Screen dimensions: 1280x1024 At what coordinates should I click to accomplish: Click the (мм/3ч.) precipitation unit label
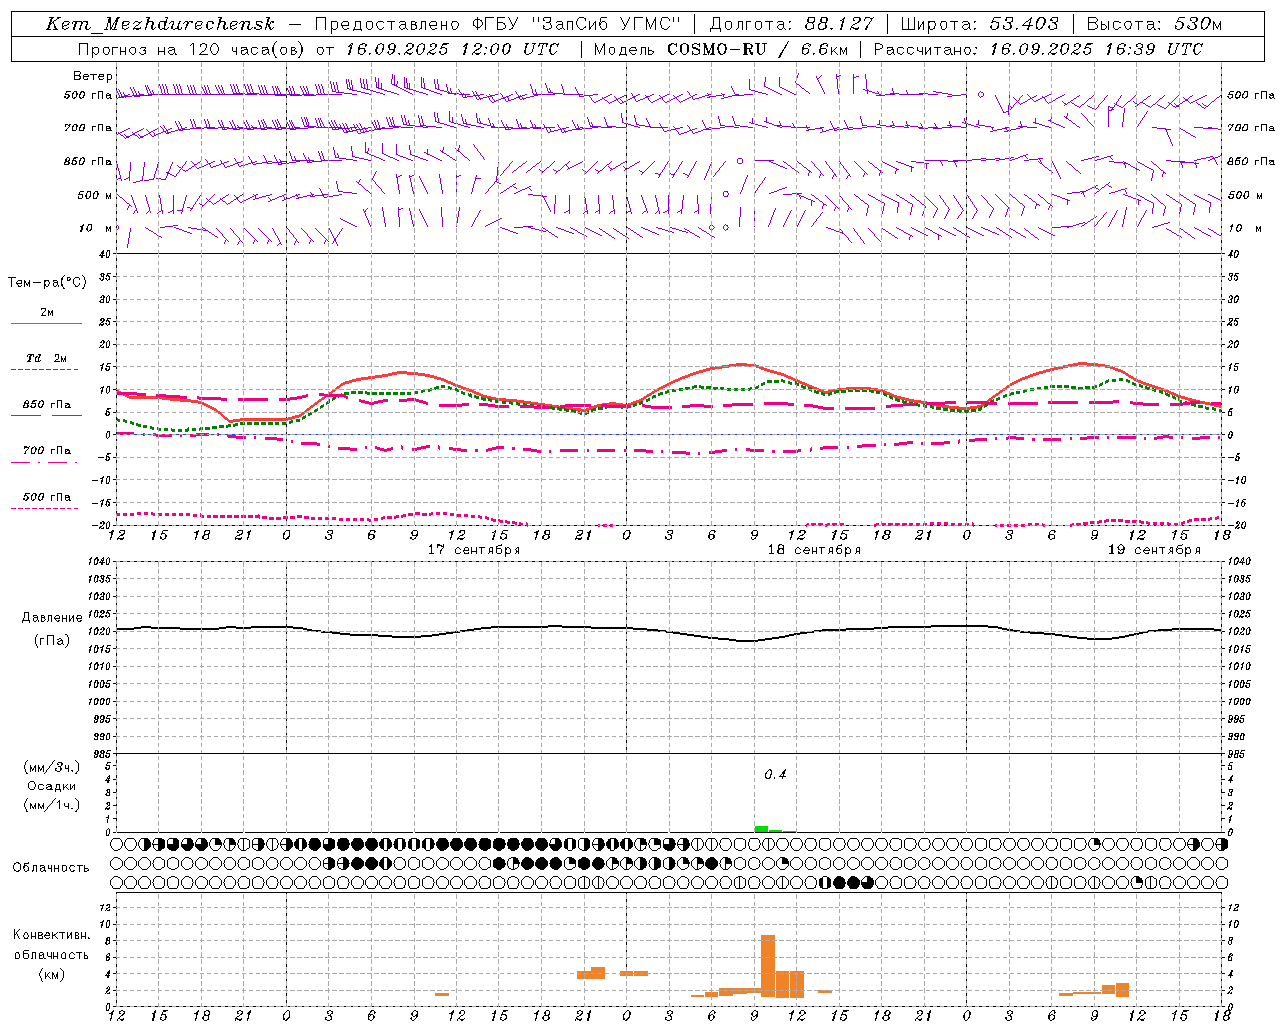pyautogui.click(x=52, y=767)
